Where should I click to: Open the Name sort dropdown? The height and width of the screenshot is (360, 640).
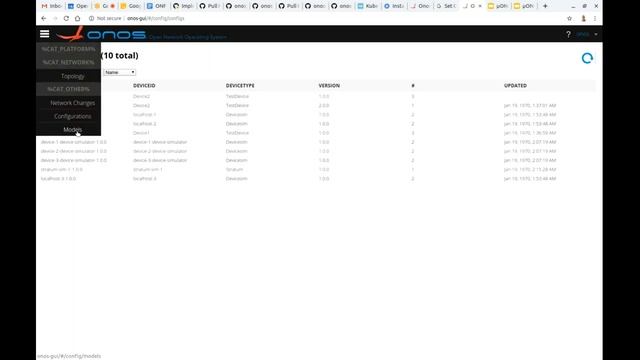point(119,72)
